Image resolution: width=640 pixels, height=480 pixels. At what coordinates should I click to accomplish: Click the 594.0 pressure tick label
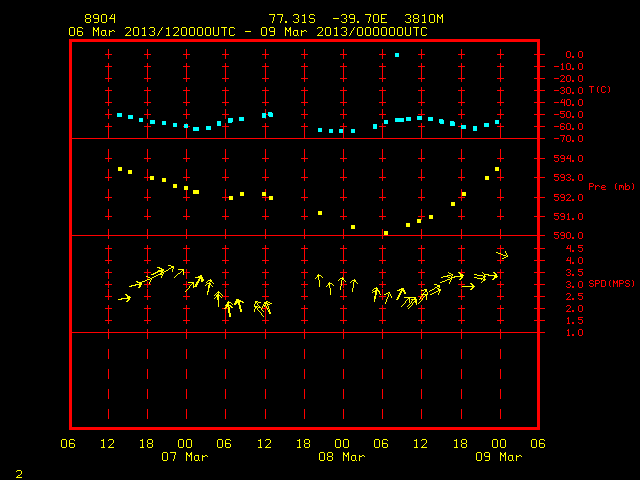tap(568, 158)
